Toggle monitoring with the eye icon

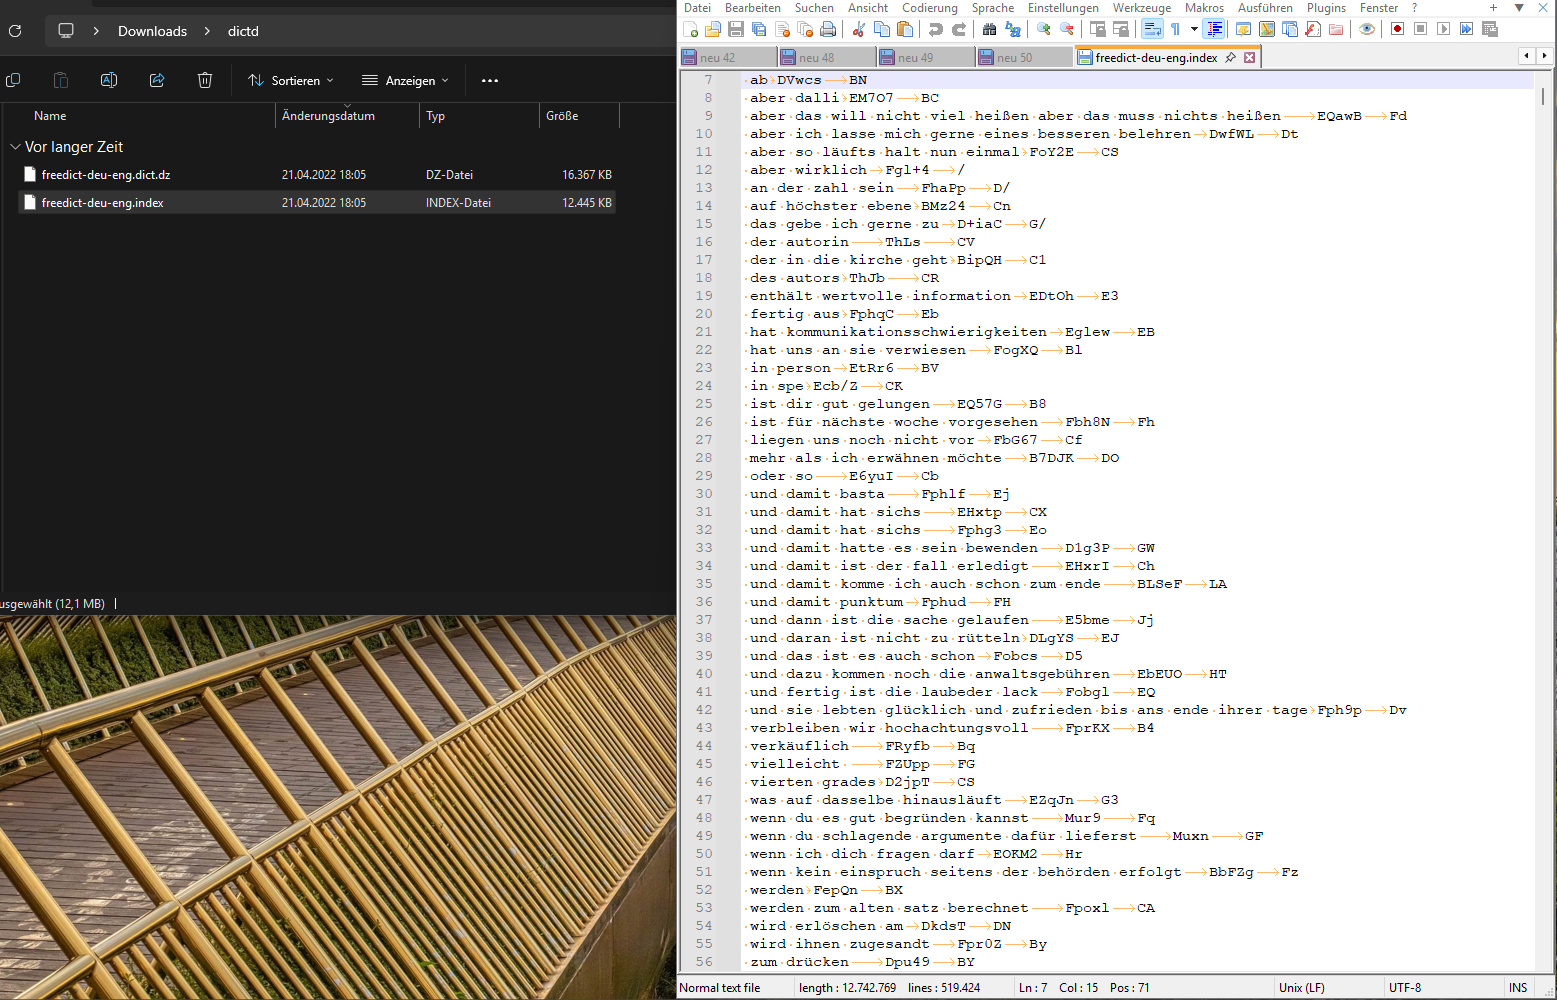tap(1366, 29)
